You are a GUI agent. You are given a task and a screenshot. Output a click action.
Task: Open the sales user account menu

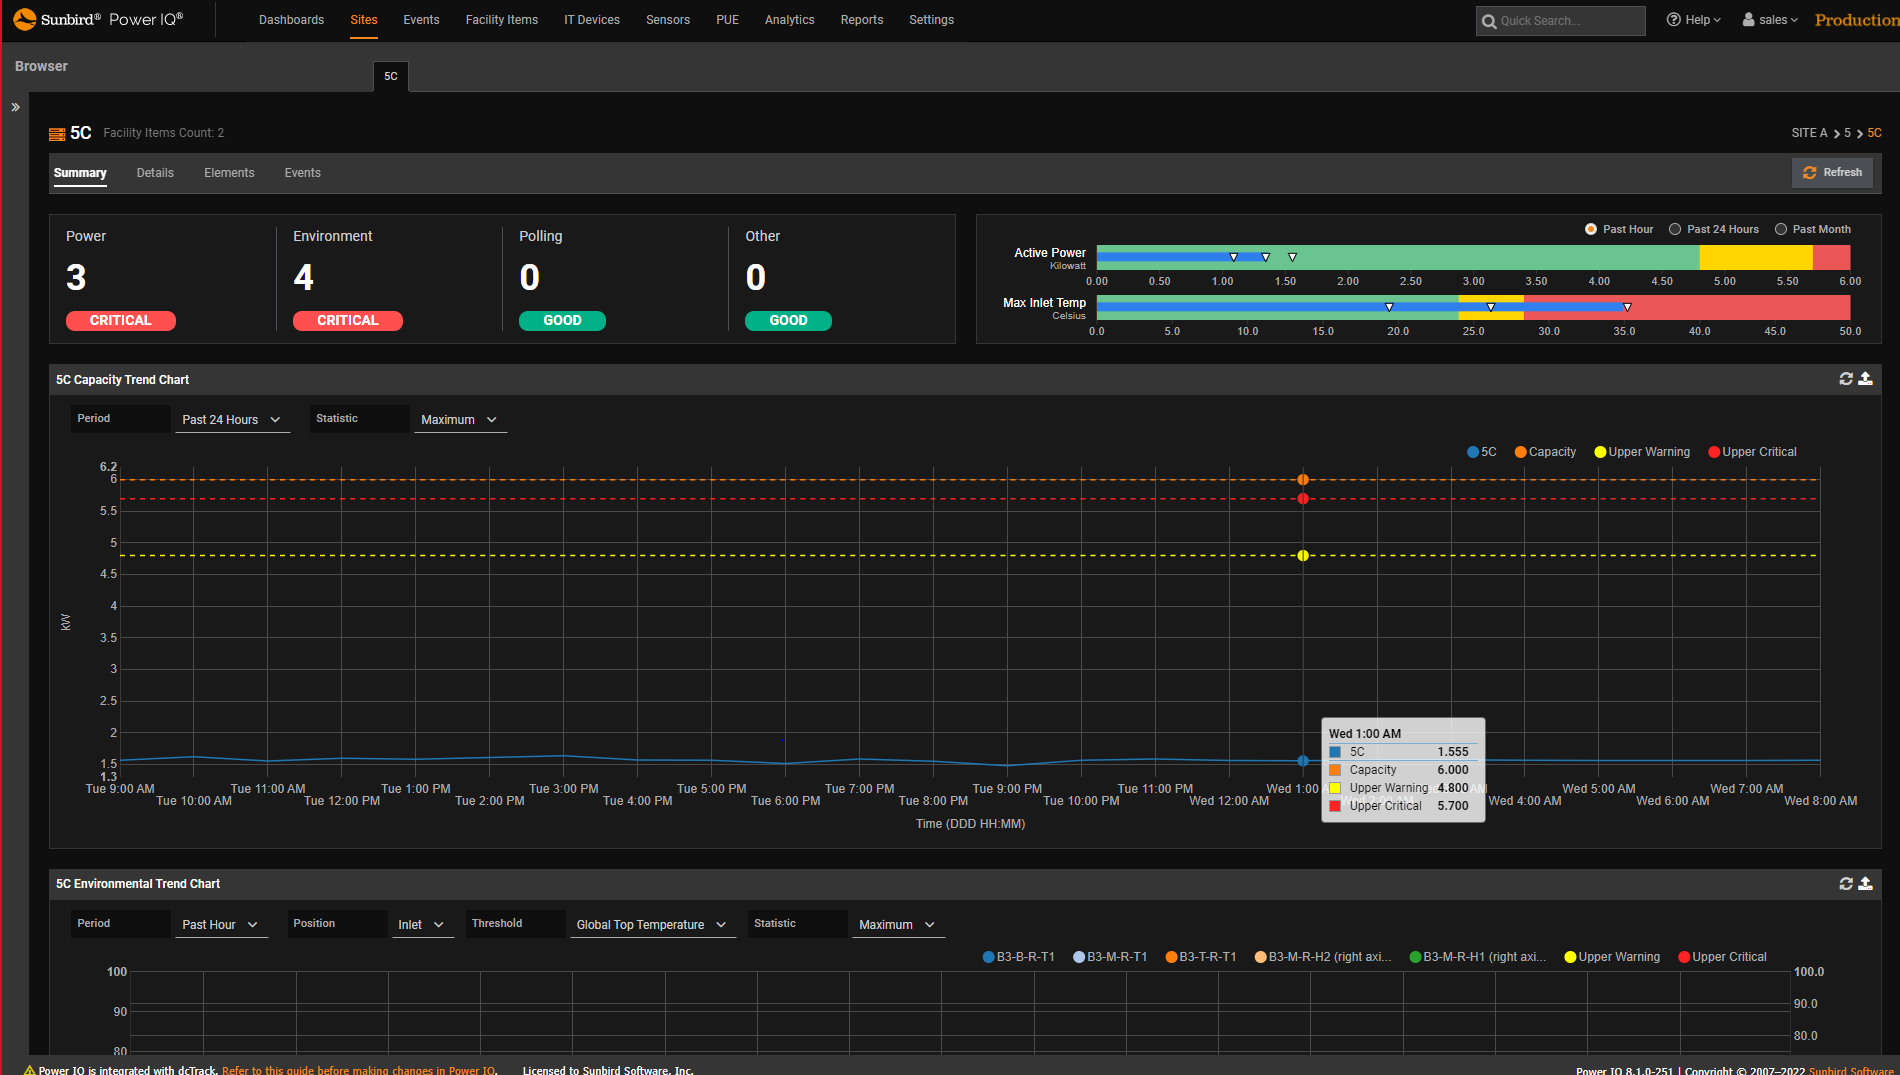click(x=1769, y=19)
